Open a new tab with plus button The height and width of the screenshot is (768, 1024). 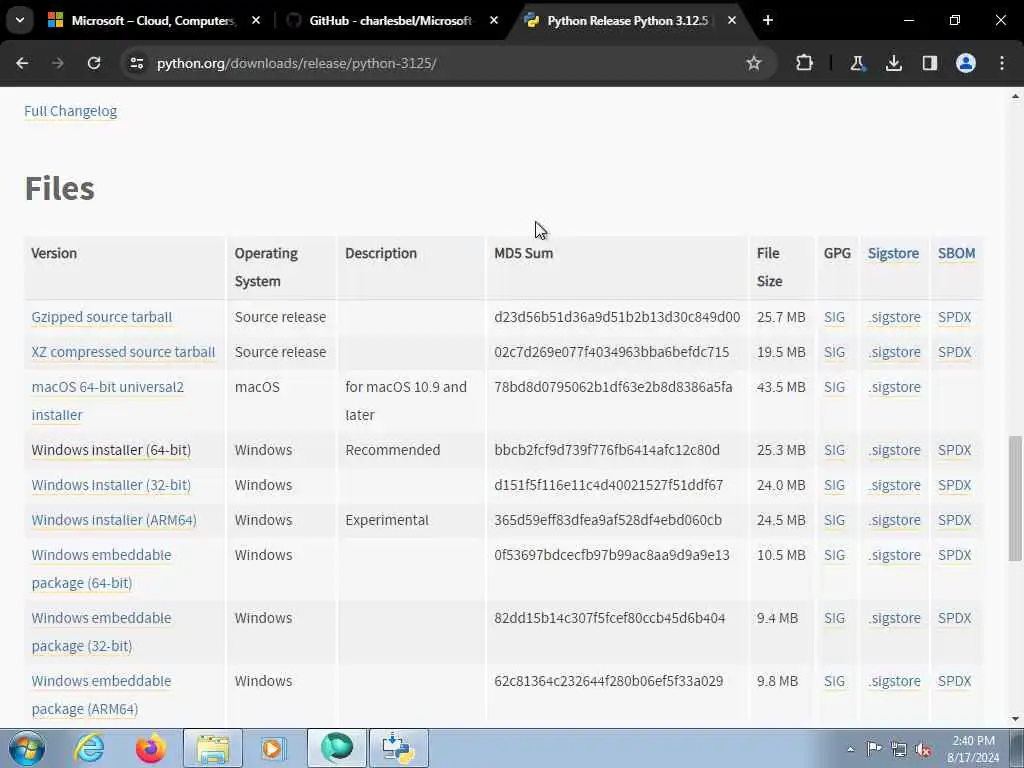(768, 20)
